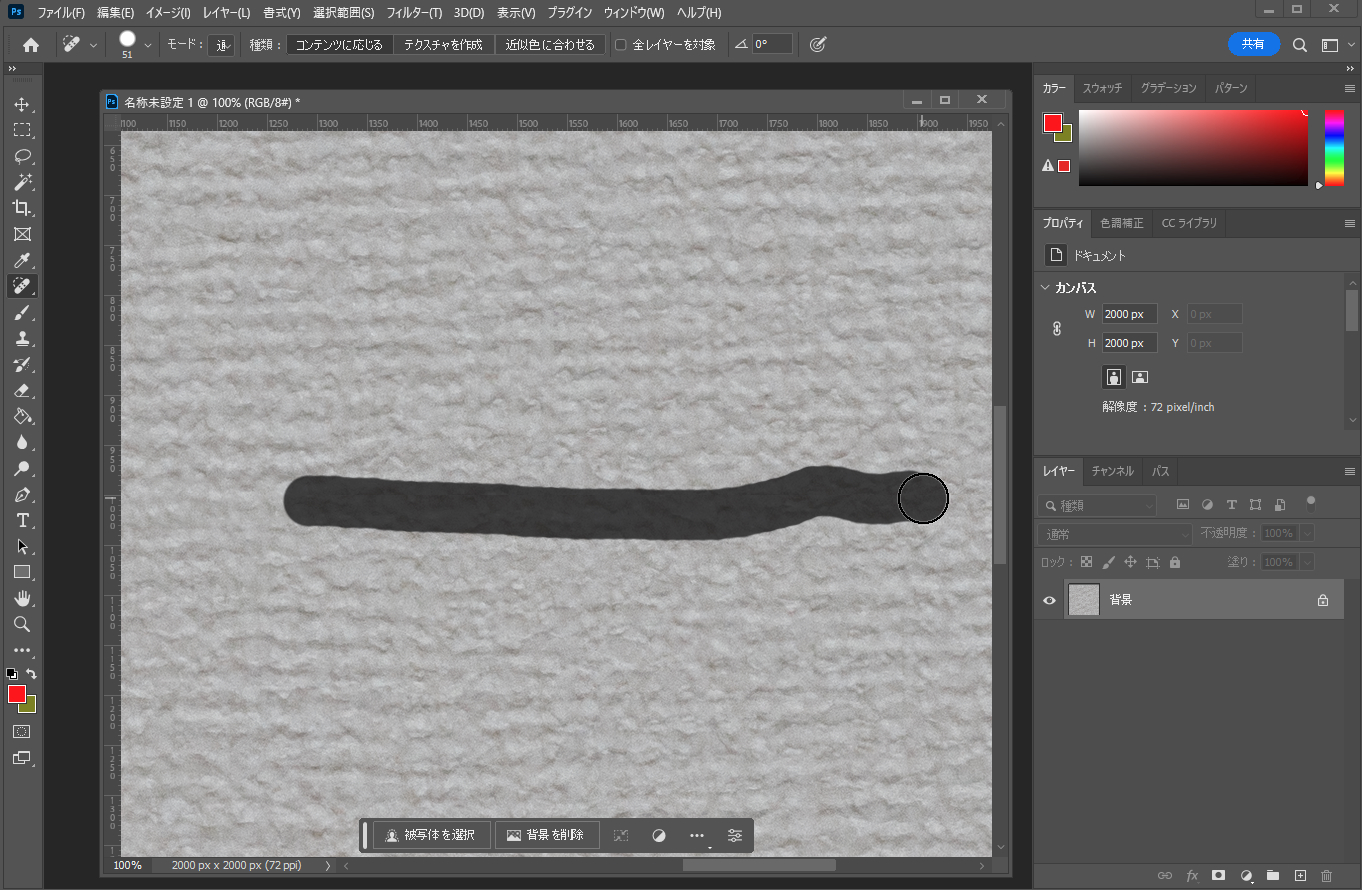Viewport: 1362px width, 890px height.
Task: Enable 全レイヤーを対象 checkbox
Action: click(621, 45)
